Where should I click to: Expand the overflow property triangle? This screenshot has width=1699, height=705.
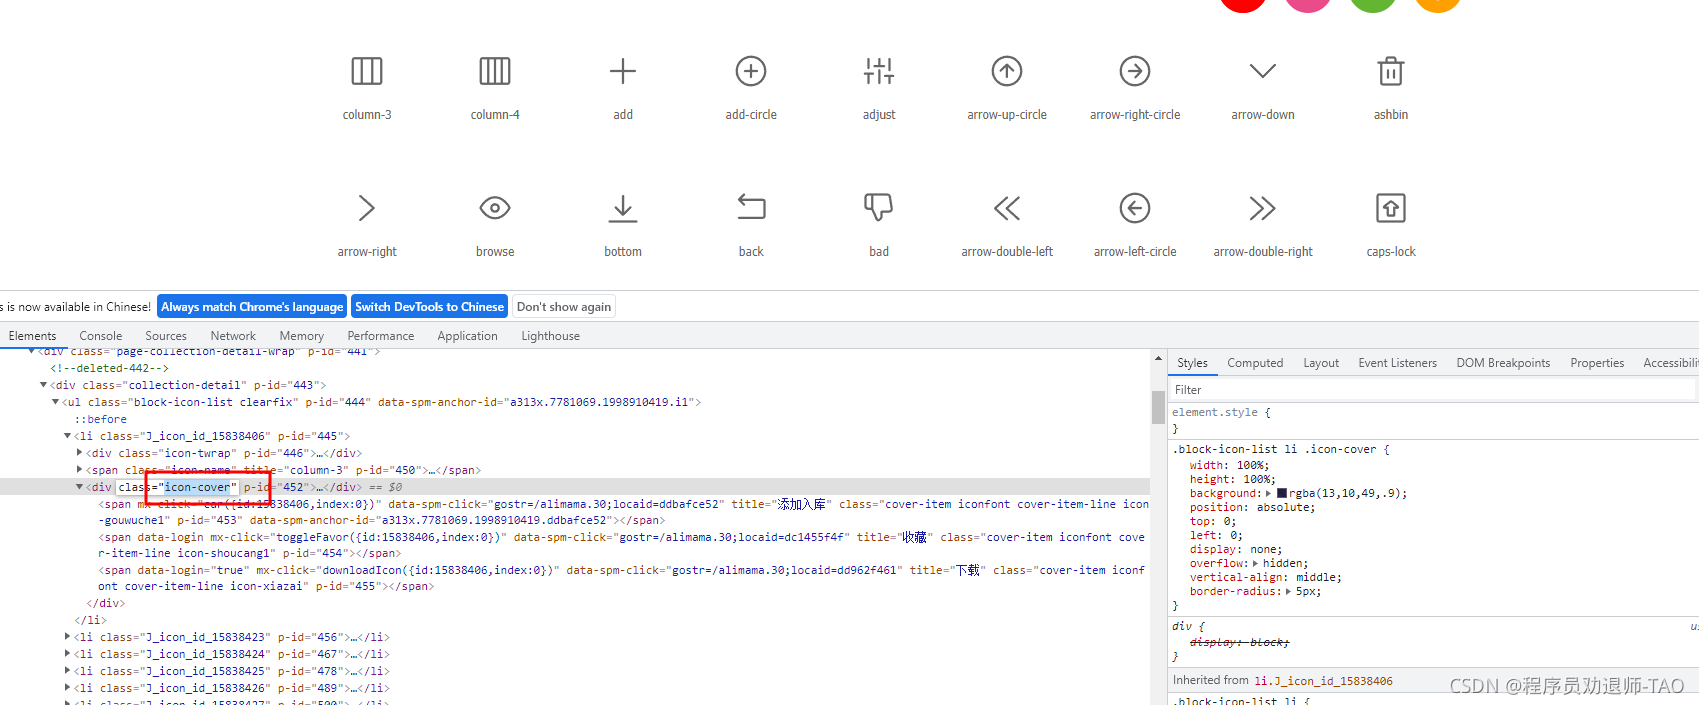1258,563
